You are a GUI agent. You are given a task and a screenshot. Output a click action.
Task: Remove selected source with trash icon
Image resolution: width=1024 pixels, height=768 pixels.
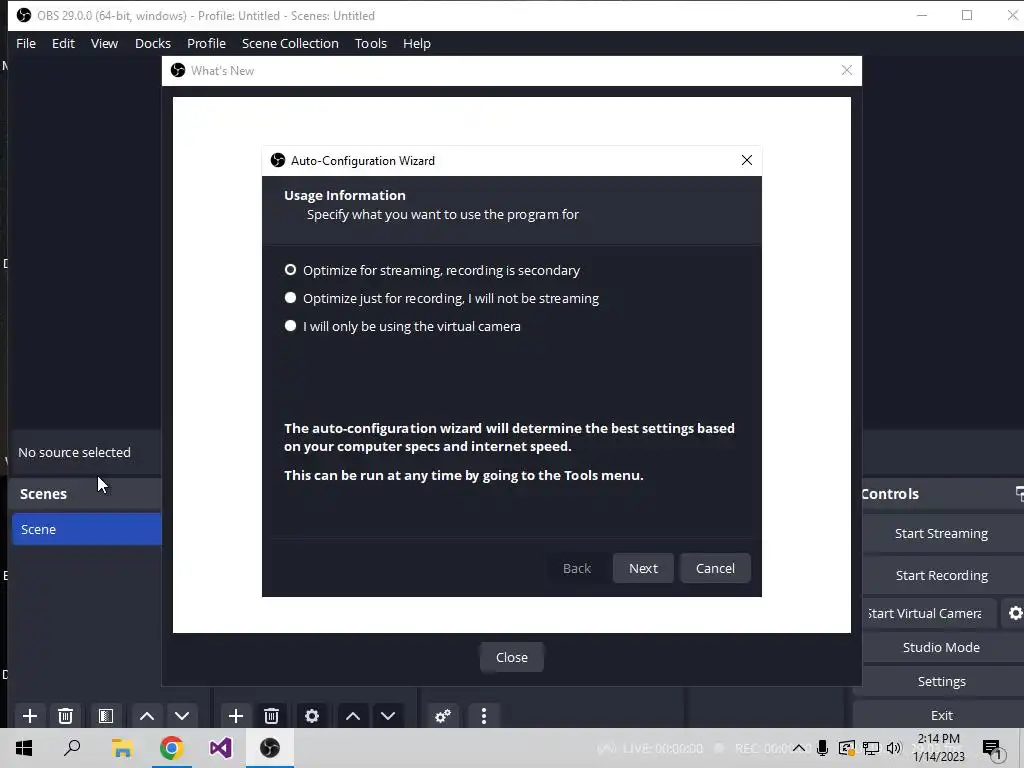(x=272, y=716)
